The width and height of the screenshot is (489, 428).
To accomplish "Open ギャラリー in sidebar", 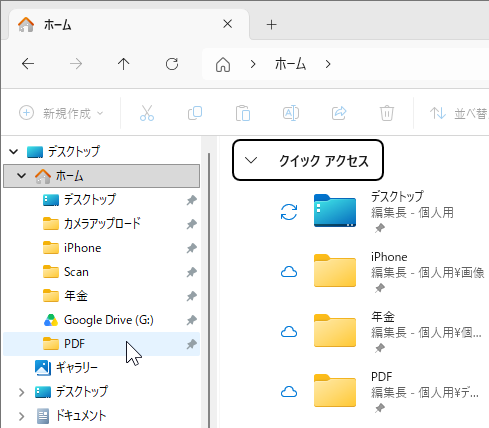I will click(102, 368).
